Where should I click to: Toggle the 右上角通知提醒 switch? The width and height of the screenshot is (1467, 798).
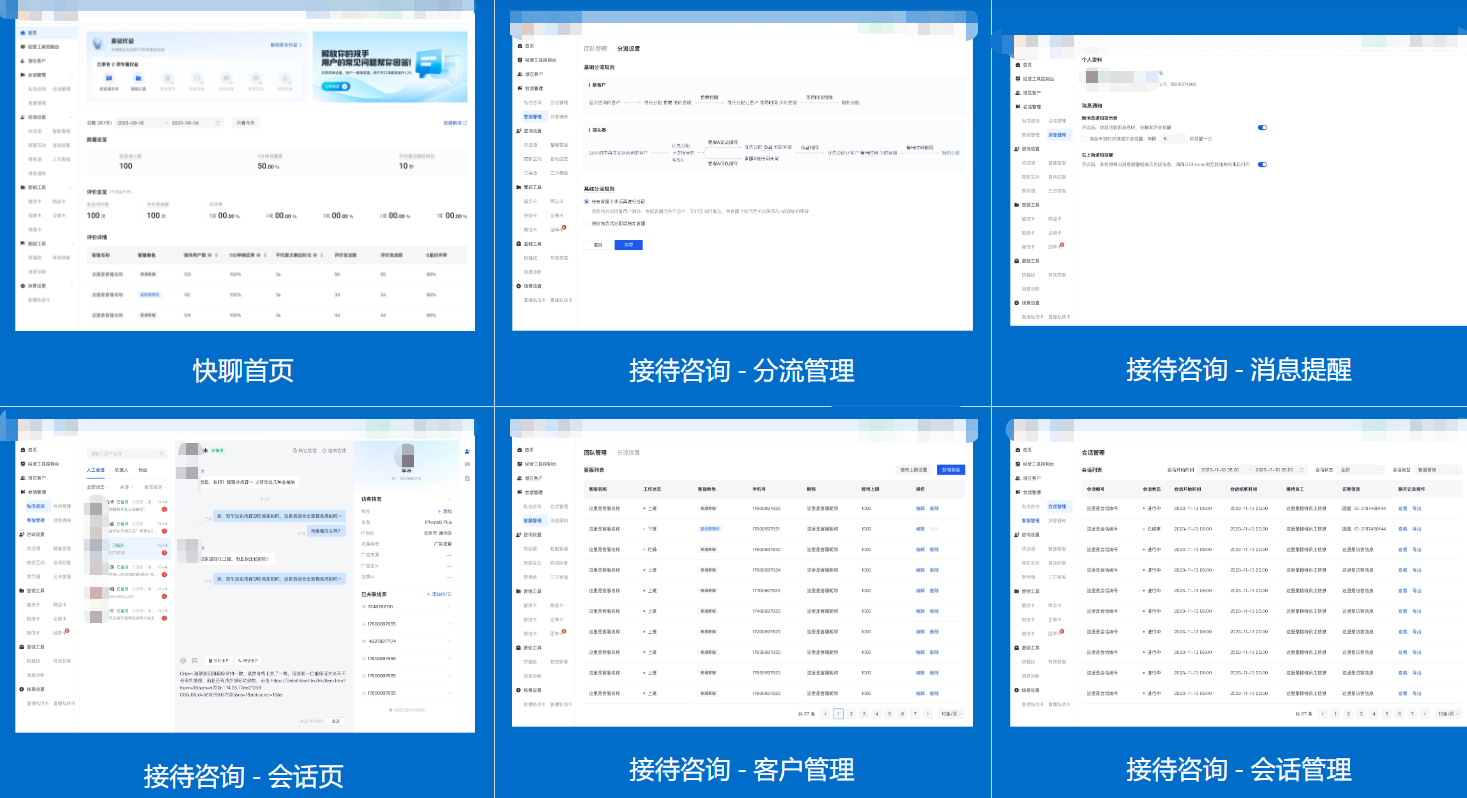coord(1262,164)
